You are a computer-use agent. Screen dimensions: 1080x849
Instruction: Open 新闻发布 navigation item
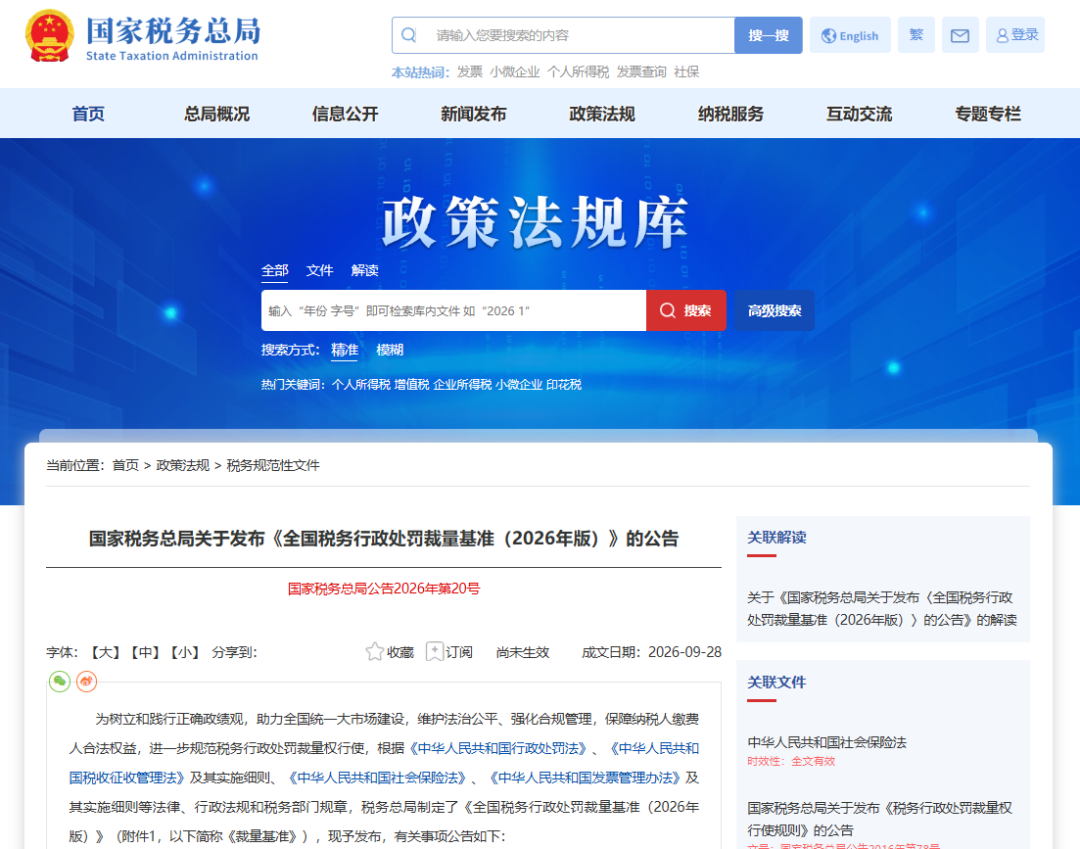[474, 114]
